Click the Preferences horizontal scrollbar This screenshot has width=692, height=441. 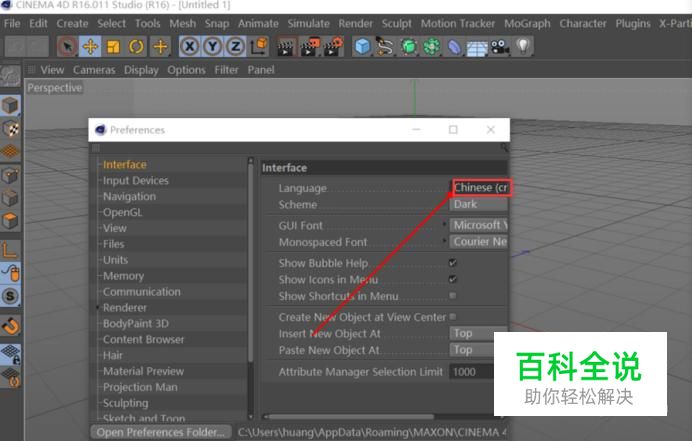(x=351, y=416)
